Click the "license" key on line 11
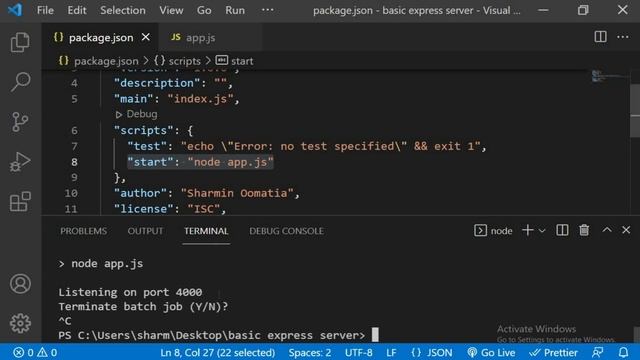640x360 pixels. pos(144,209)
